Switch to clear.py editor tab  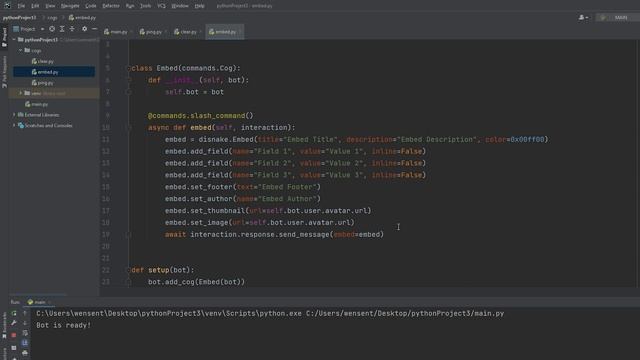[187, 32]
